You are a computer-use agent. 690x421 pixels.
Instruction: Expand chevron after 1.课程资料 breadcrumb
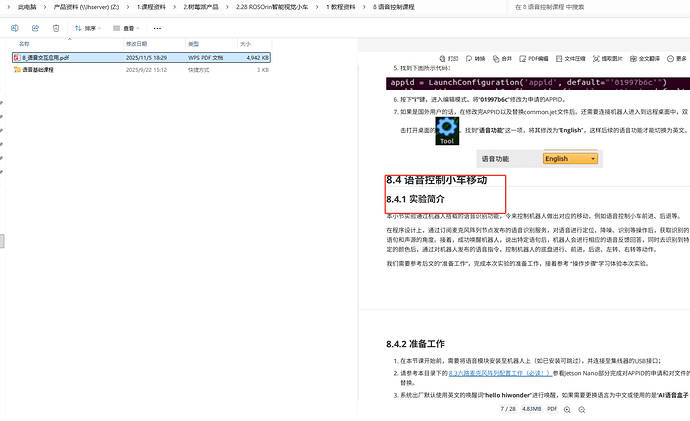point(175,7)
